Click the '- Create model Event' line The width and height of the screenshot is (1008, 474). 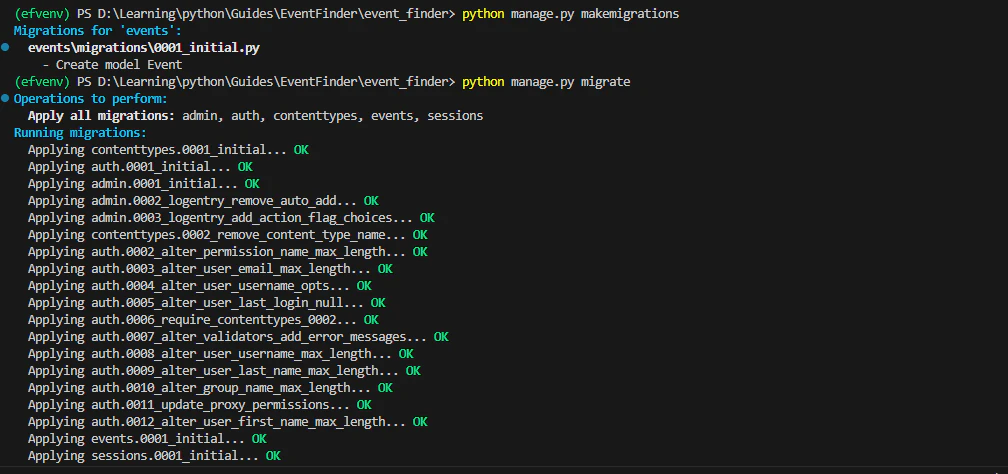(x=112, y=65)
